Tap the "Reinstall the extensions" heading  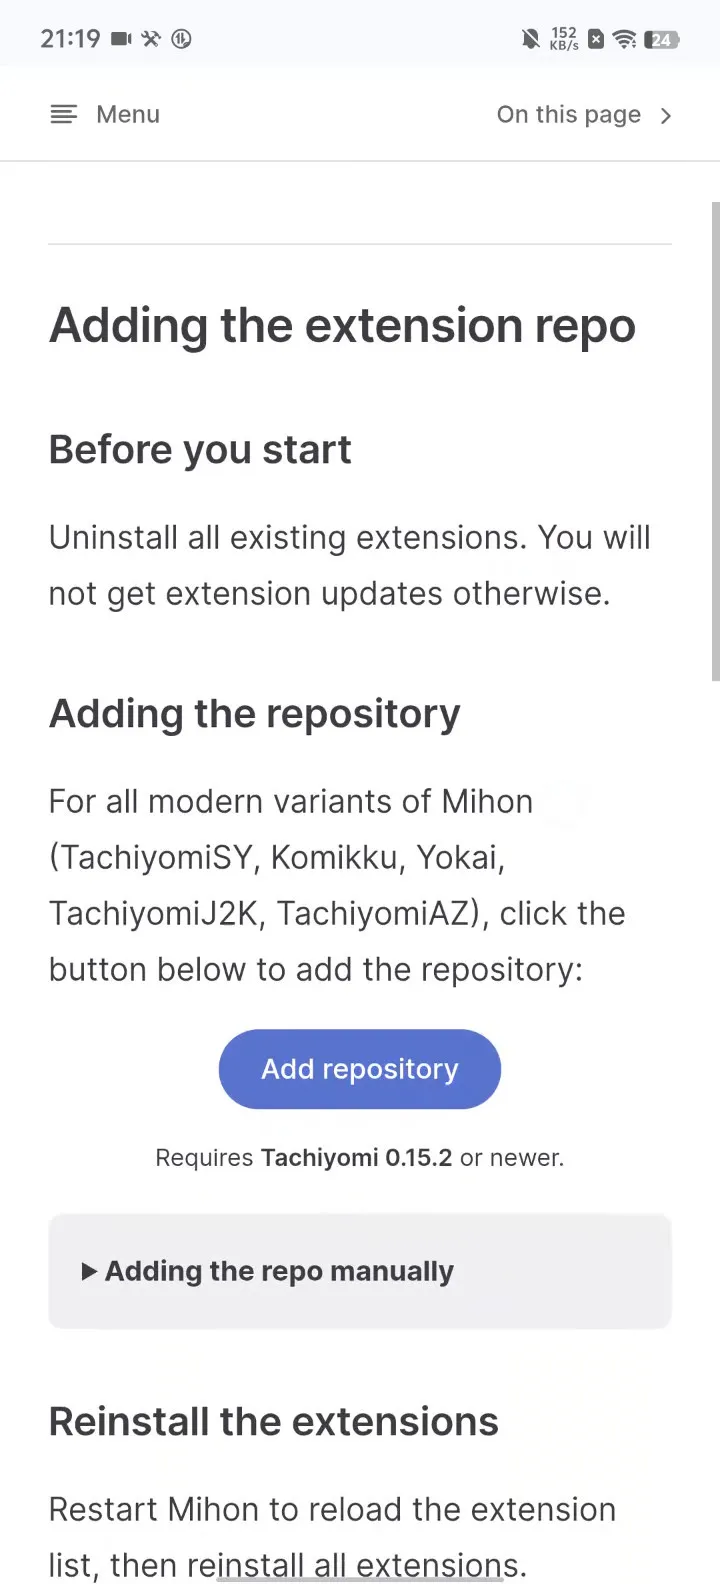(x=273, y=1421)
